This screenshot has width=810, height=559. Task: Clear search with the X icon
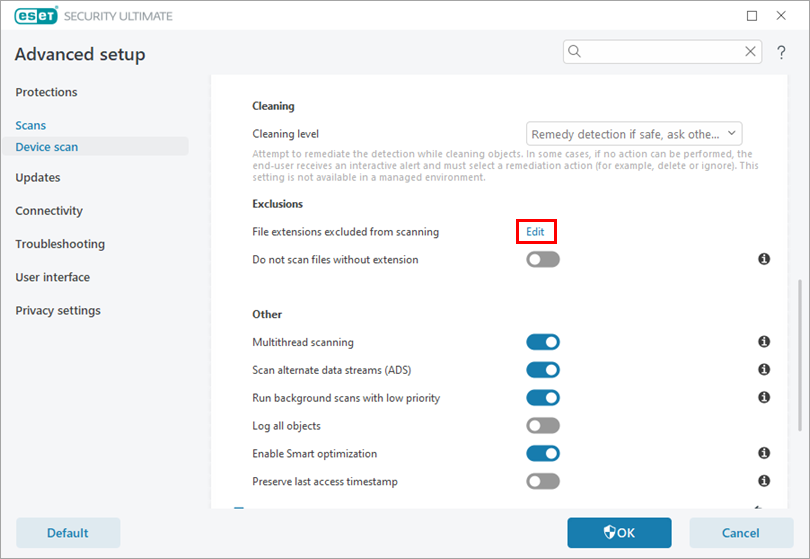click(750, 51)
